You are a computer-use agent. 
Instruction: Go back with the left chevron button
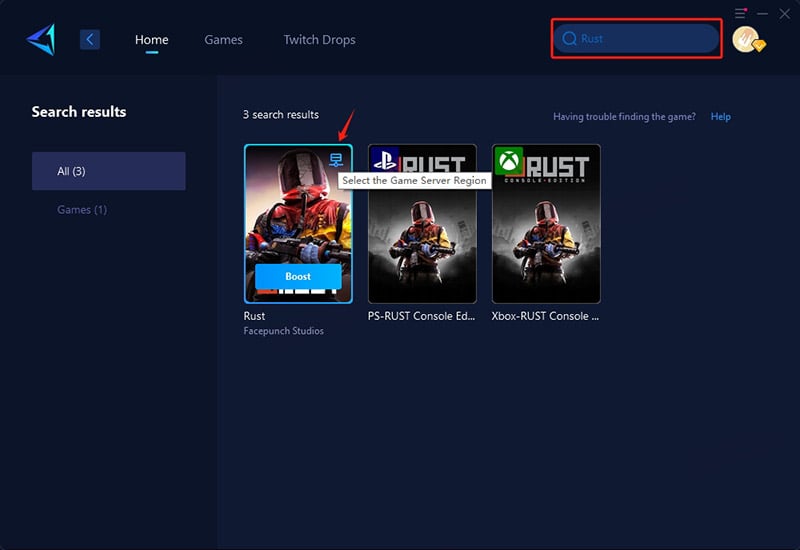[90, 39]
